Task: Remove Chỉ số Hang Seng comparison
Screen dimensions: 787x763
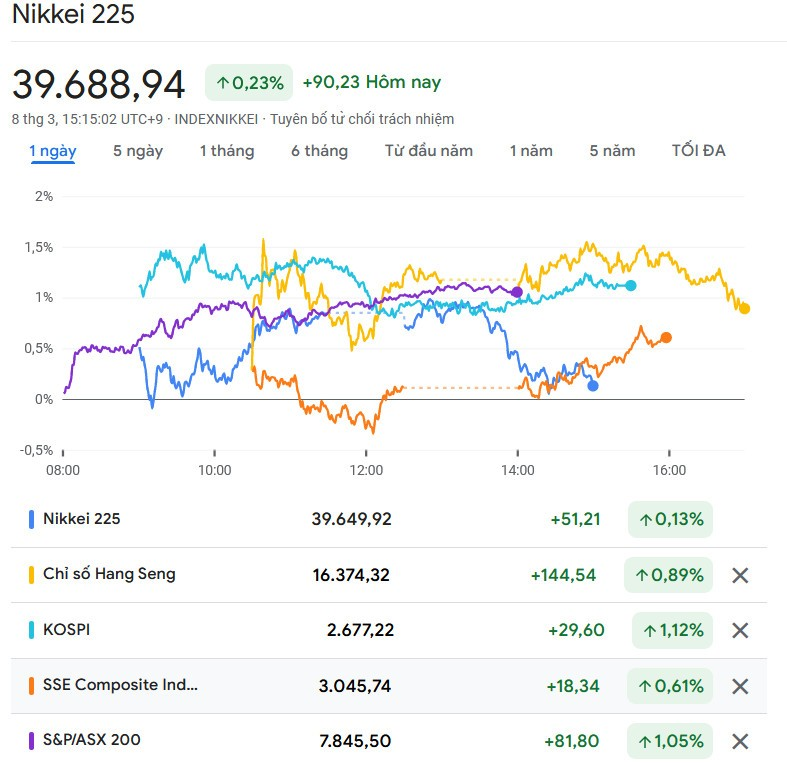Action: pos(740,575)
